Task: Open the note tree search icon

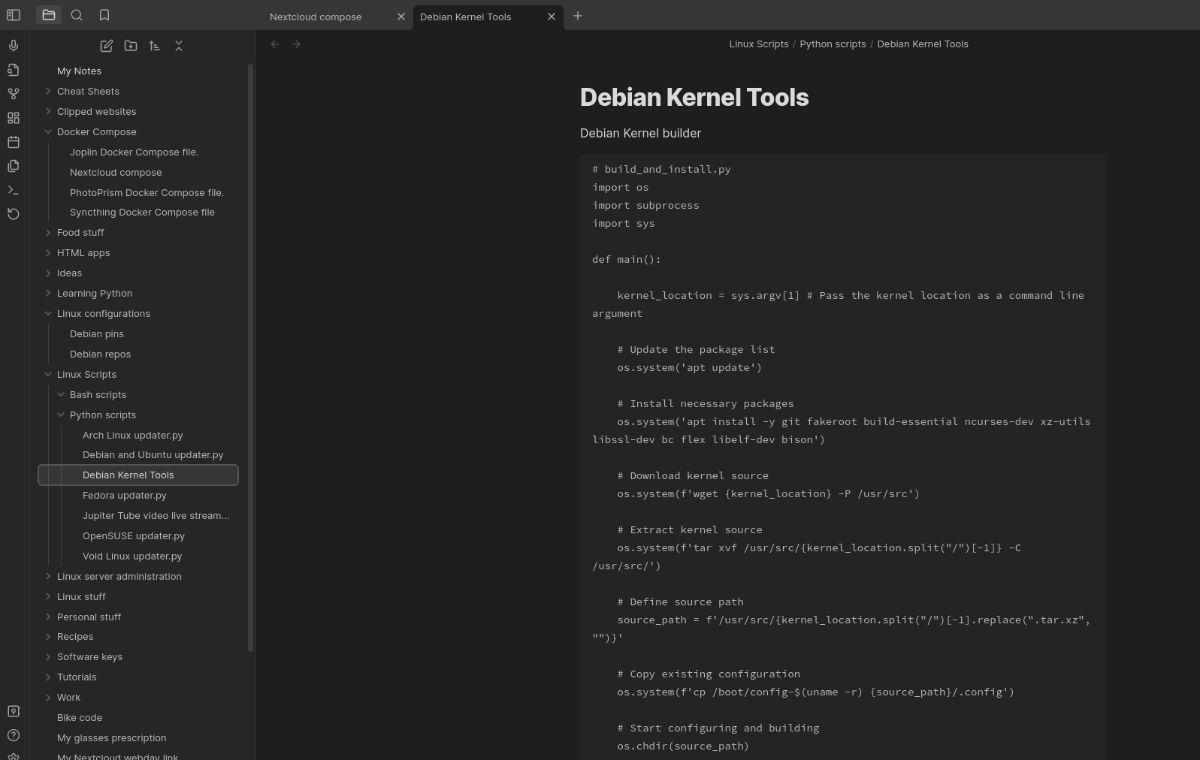Action: click(77, 15)
